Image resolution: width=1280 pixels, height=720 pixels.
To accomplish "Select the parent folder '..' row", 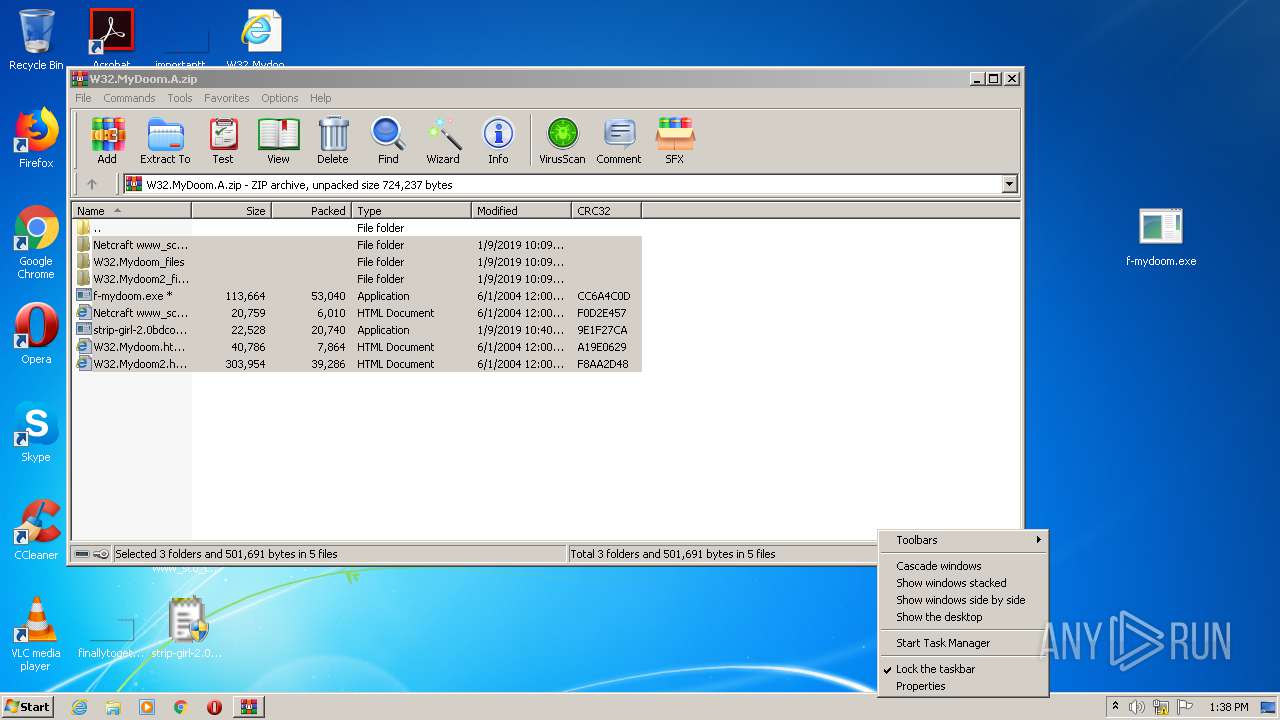I will 357,228.
